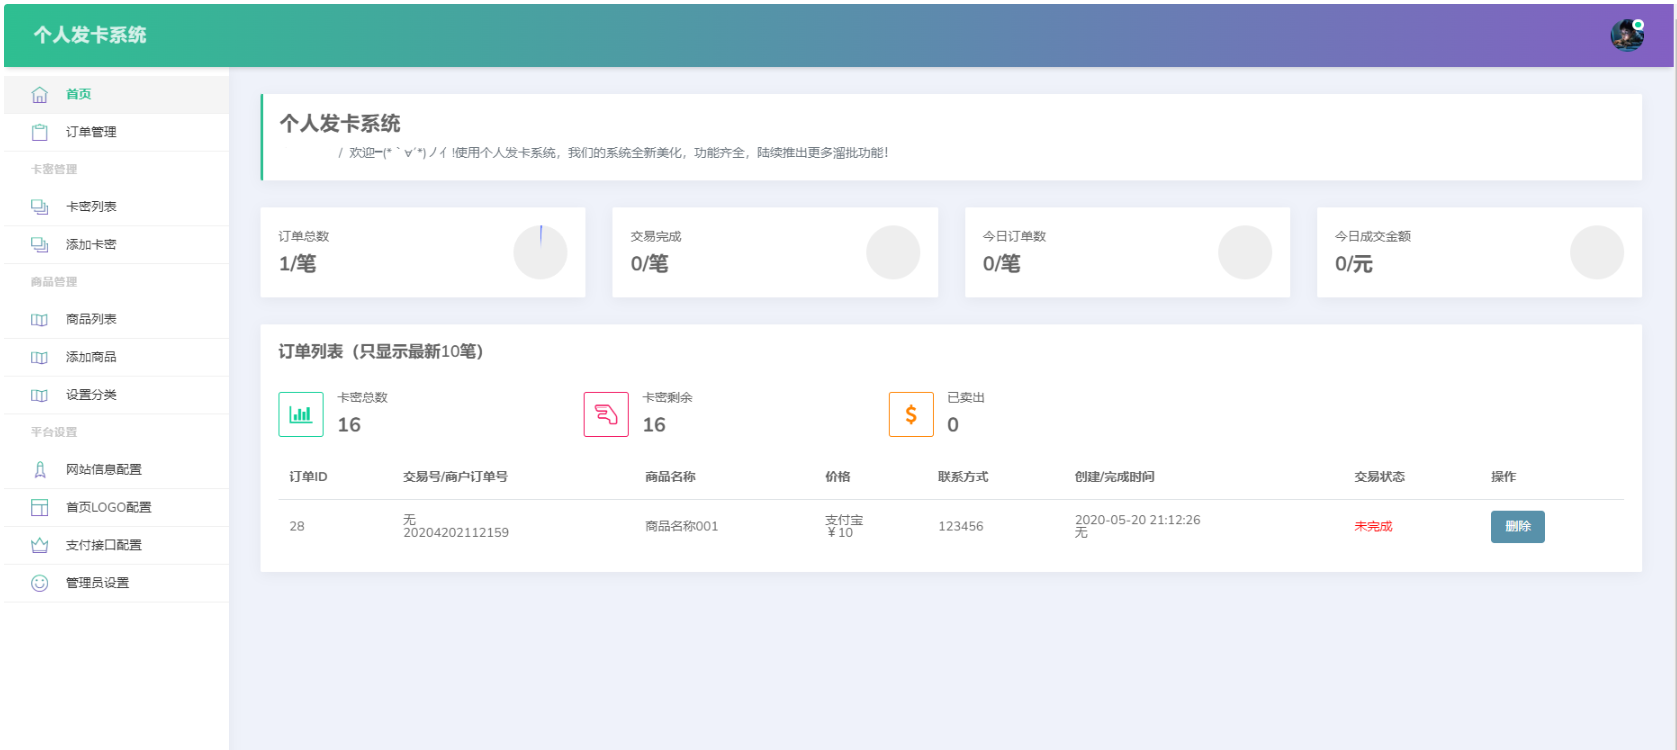Screen dimensions: 1677x750
Task: Click the 今日成交金额 progress circle
Action: pyautogui.click(x=1597, y=252)
